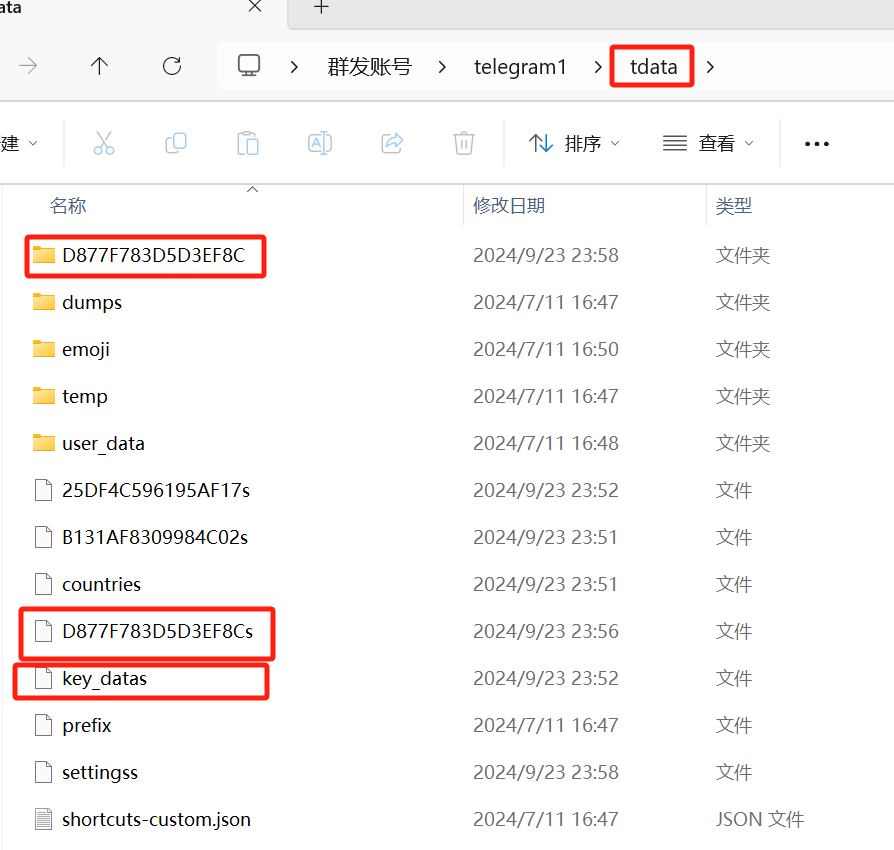Expand the chevron after tdata in path
Screen dimensions: 894x850
(x=710, y=67)
